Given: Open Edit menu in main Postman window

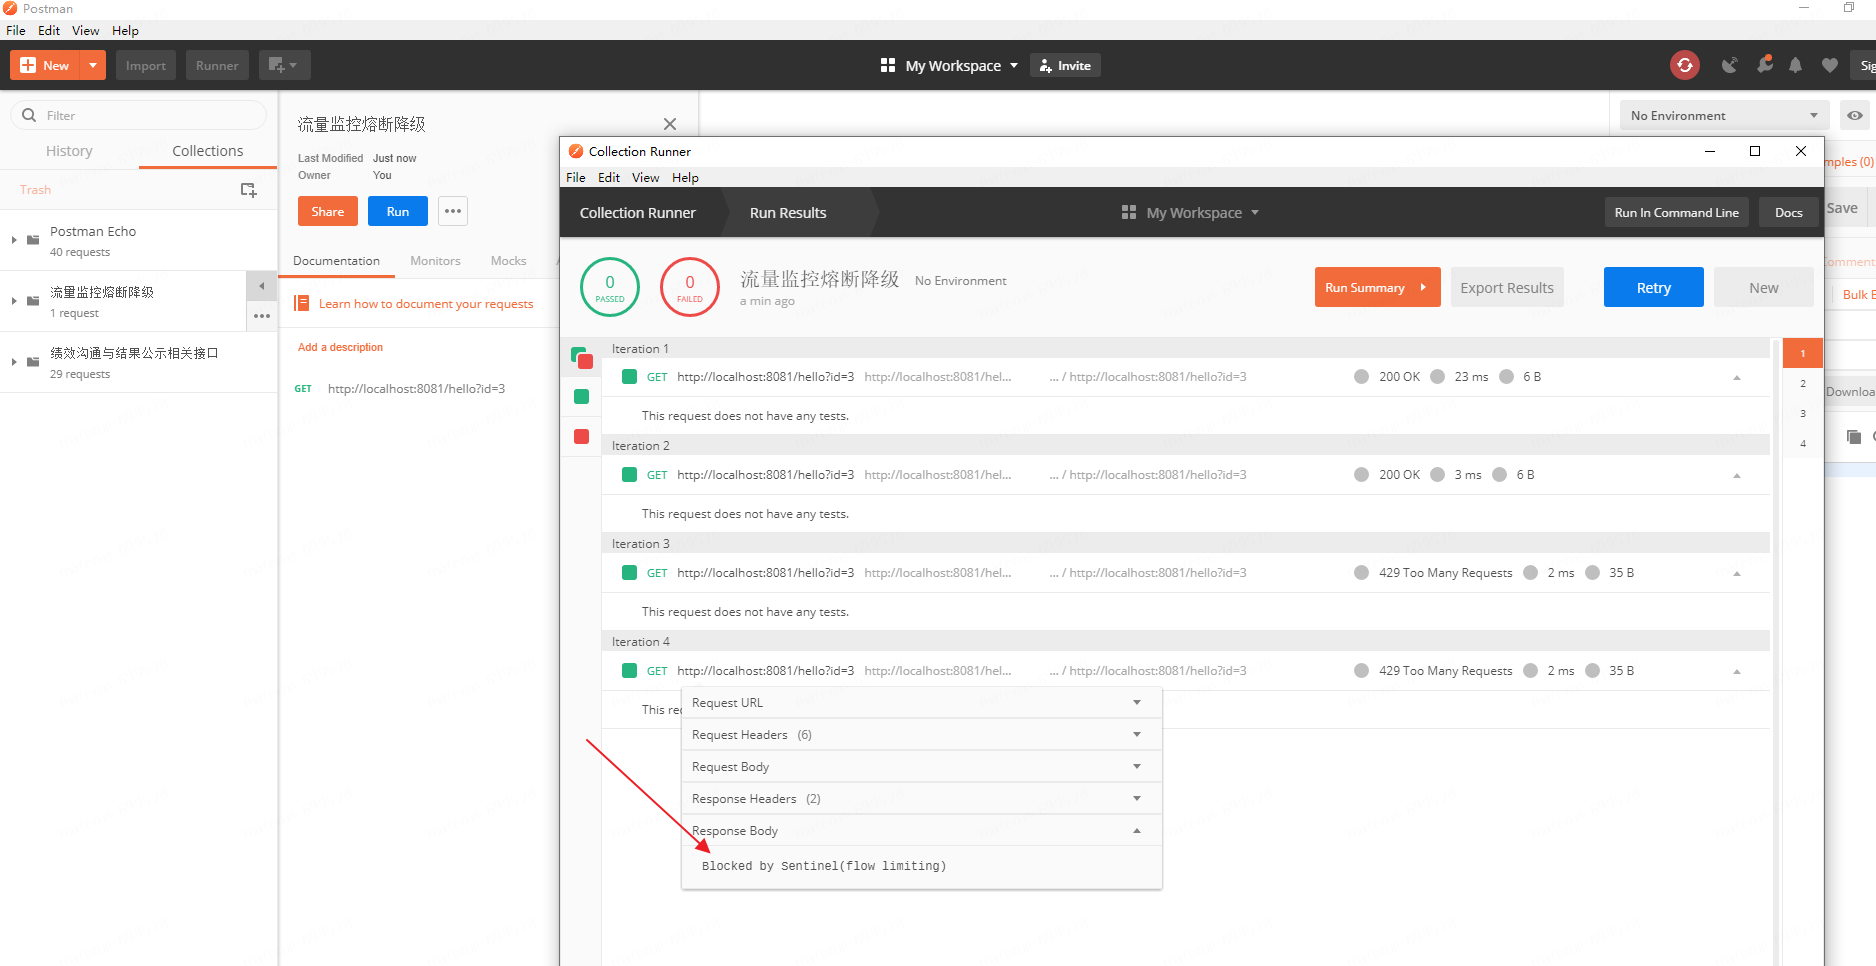Looking at the screenshot, I should 49,31.
